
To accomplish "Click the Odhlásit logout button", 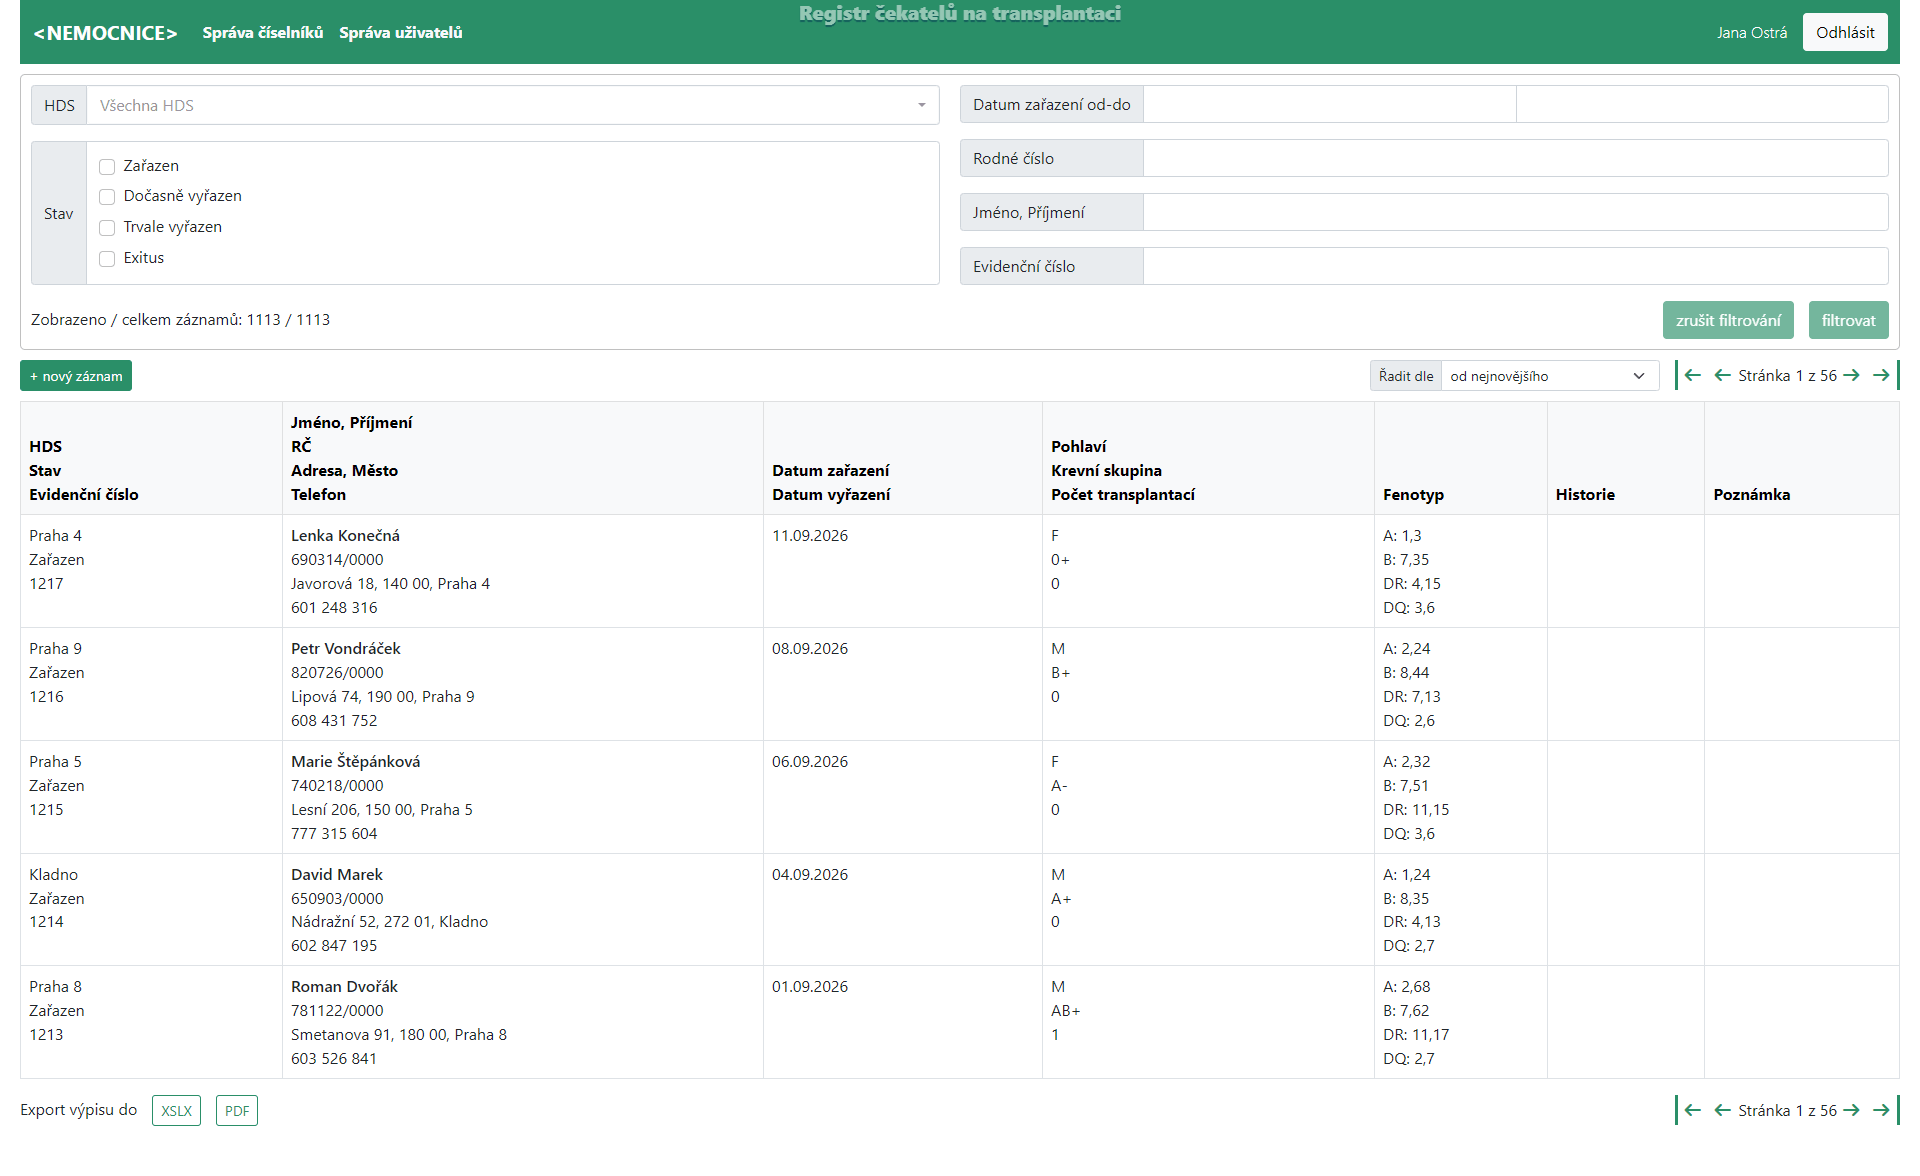I will pos(1845,32).
